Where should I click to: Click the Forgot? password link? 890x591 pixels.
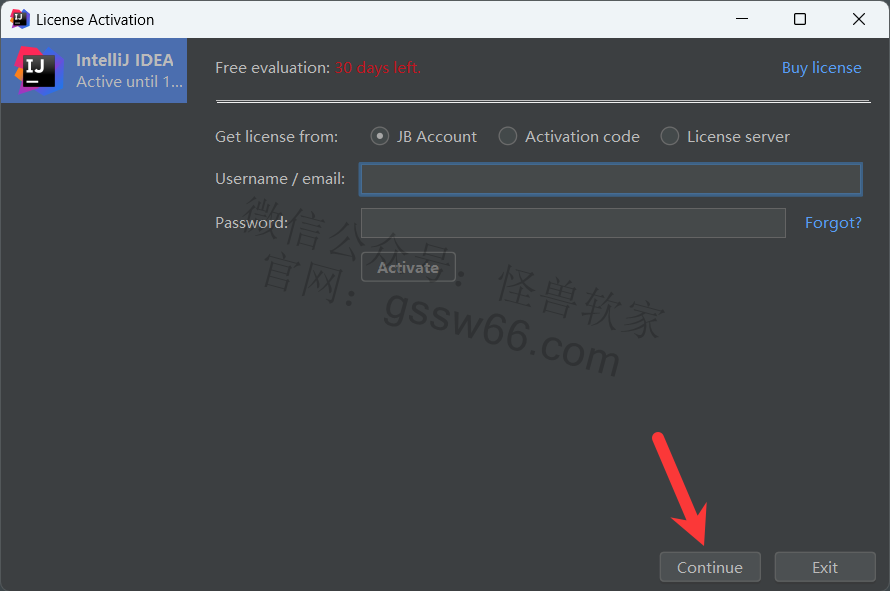coord(833,222)
